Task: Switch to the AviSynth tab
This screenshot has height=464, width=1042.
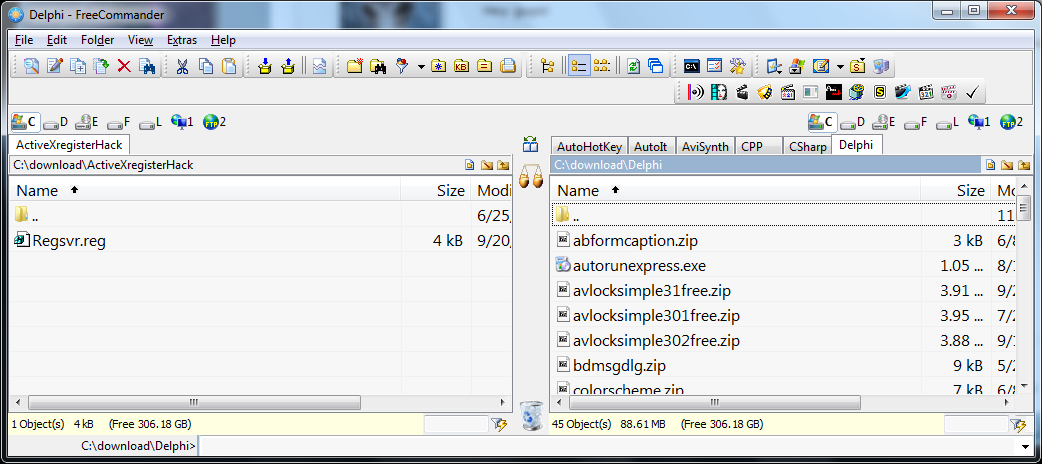Action: click(705, 146)
